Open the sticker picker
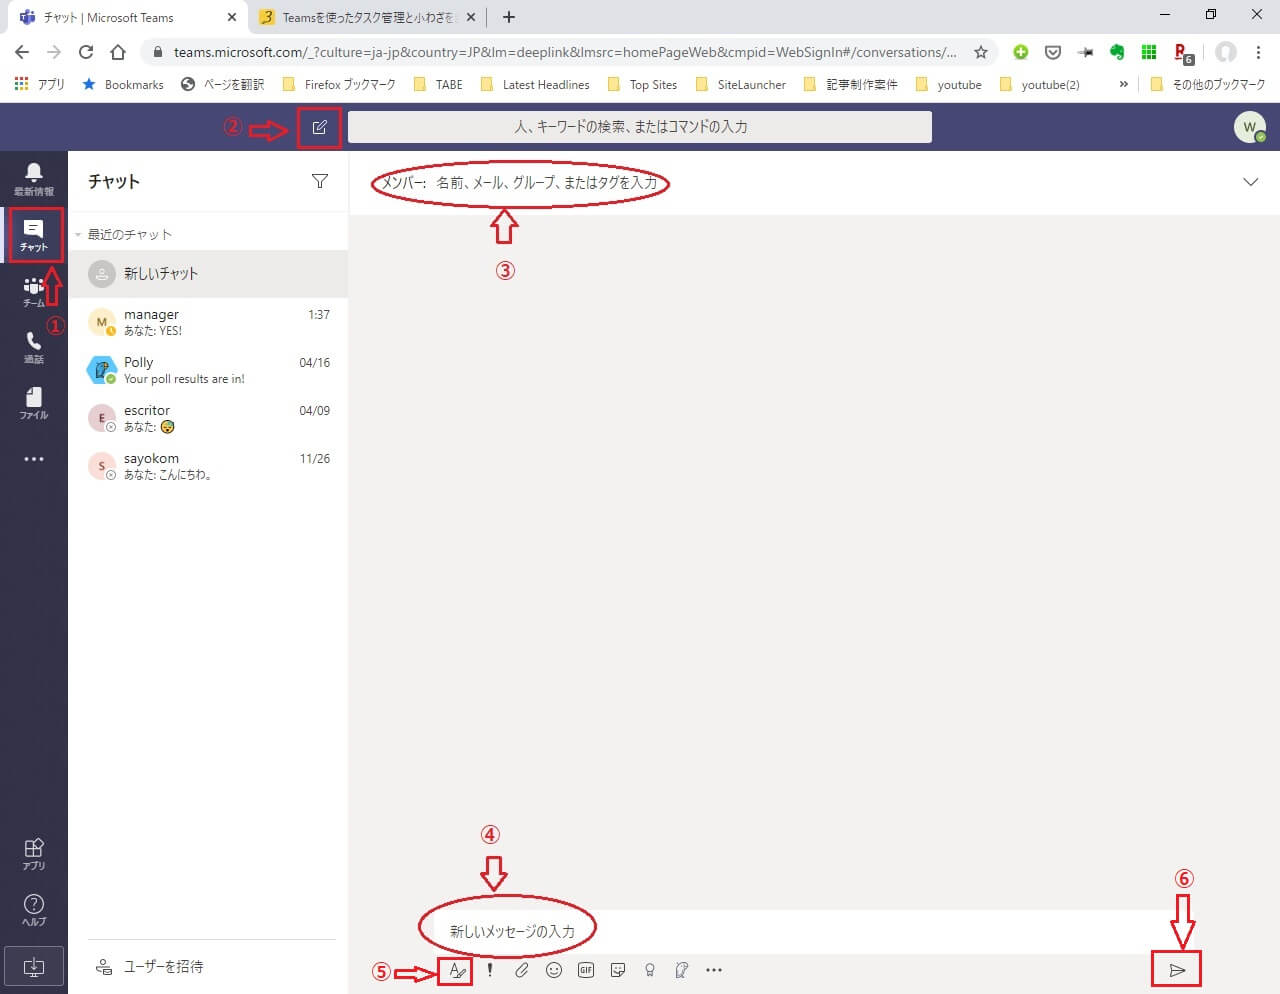This screenshot has height=994, width=1280. pos(618,970)
